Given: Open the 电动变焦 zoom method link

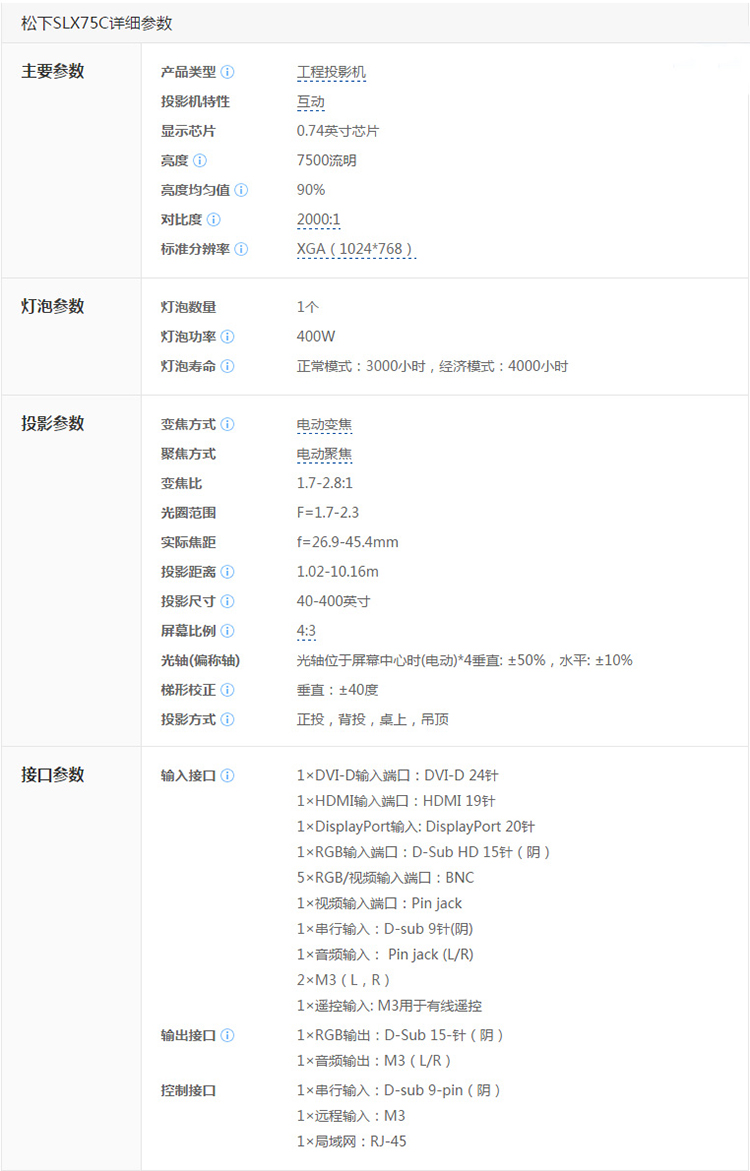Looking at the screenshot, I should (324, 425).
